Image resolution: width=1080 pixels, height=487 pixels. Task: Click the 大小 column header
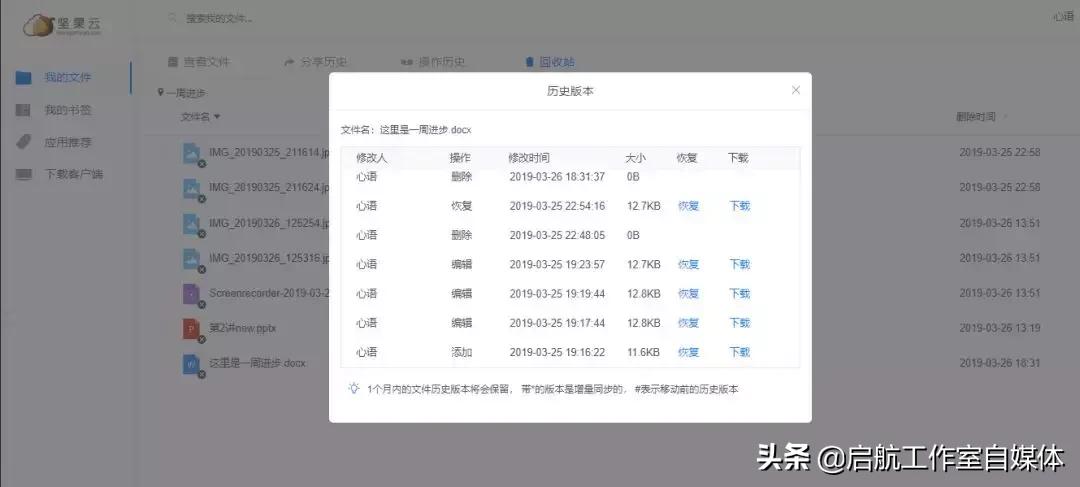click(x=636, y=158)
